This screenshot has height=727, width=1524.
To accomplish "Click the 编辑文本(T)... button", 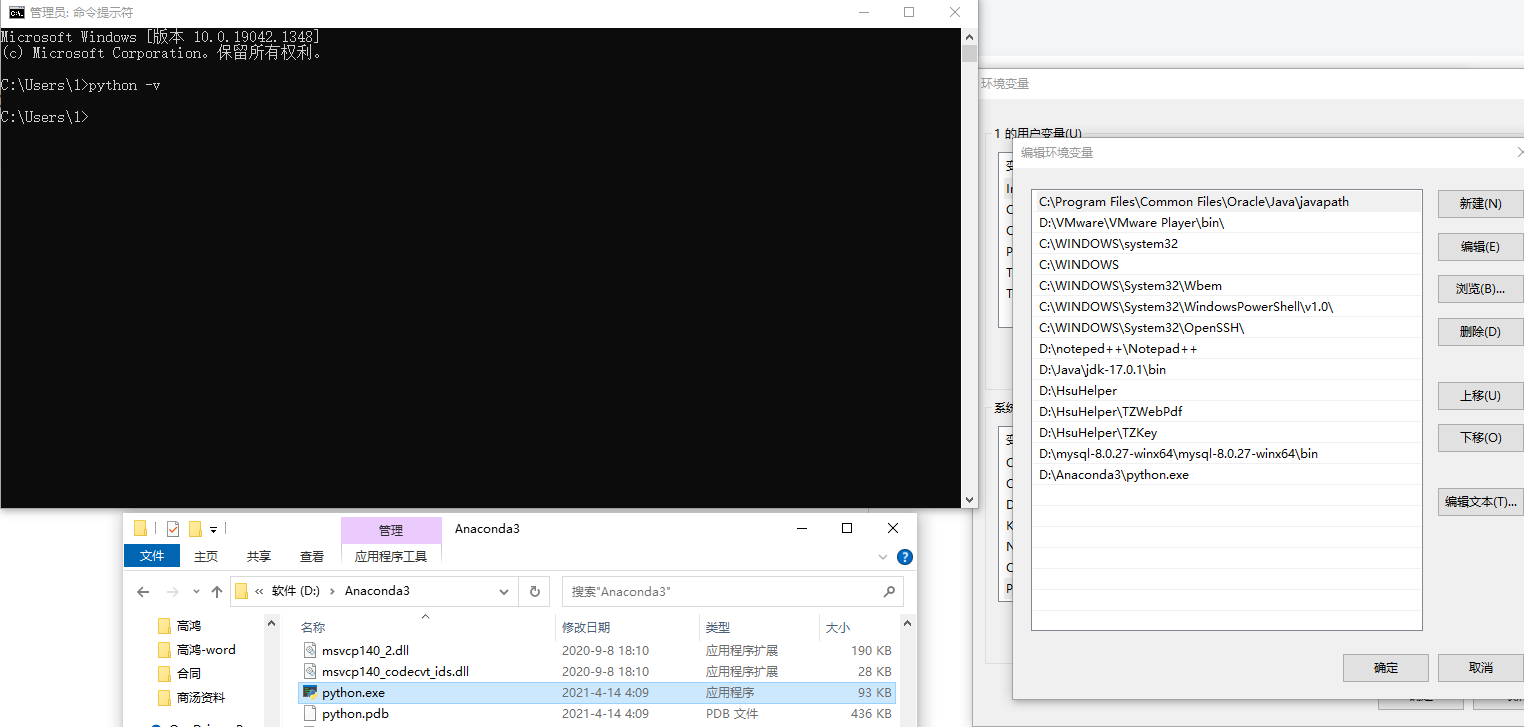I will click(1480, 502).
